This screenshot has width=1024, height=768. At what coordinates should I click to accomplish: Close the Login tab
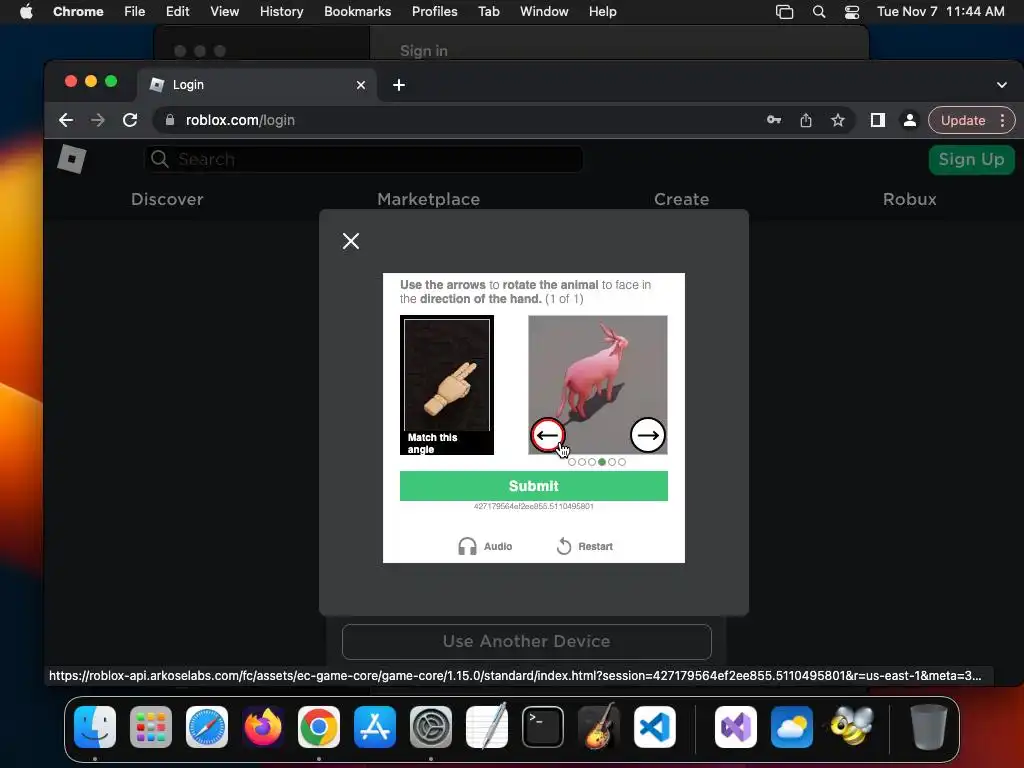360,85
